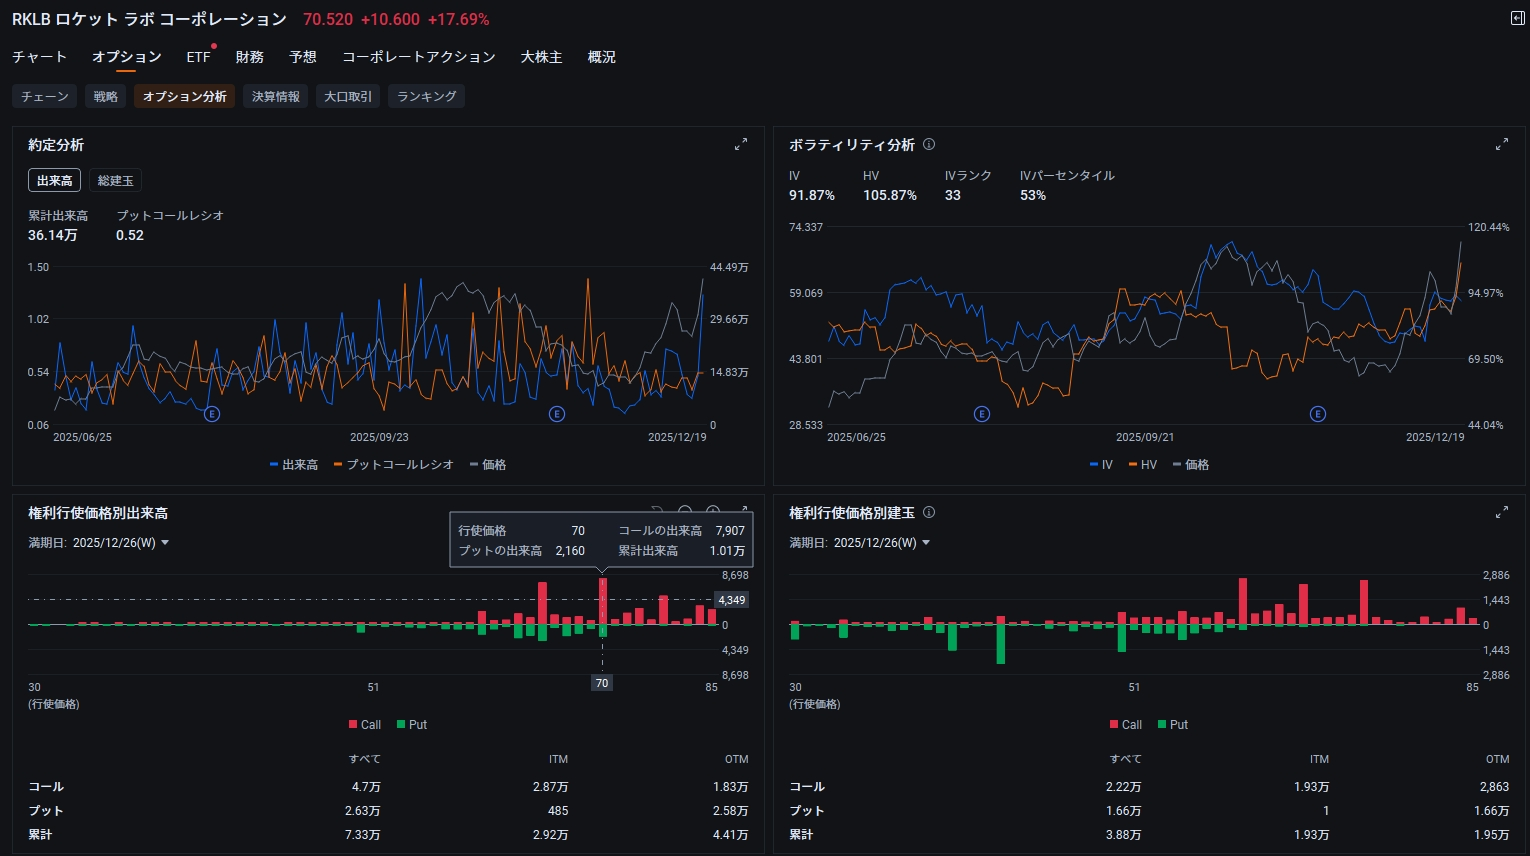Toggle the HV series in the volatility legend
This screenshot has width=1530, height=856.
pos(1142,465)
